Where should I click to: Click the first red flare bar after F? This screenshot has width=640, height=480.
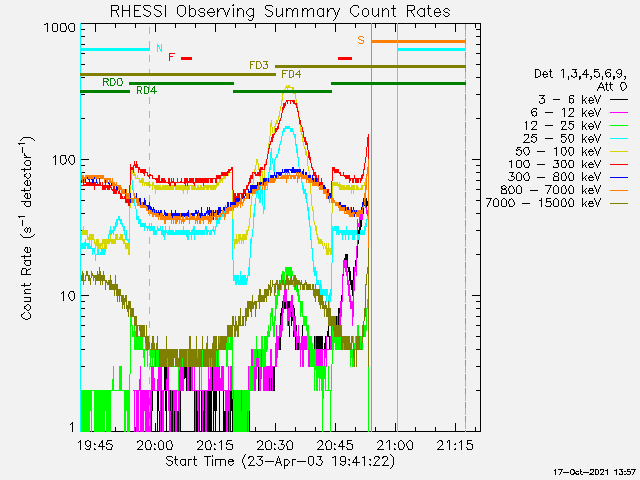click(x=187, y=58)
